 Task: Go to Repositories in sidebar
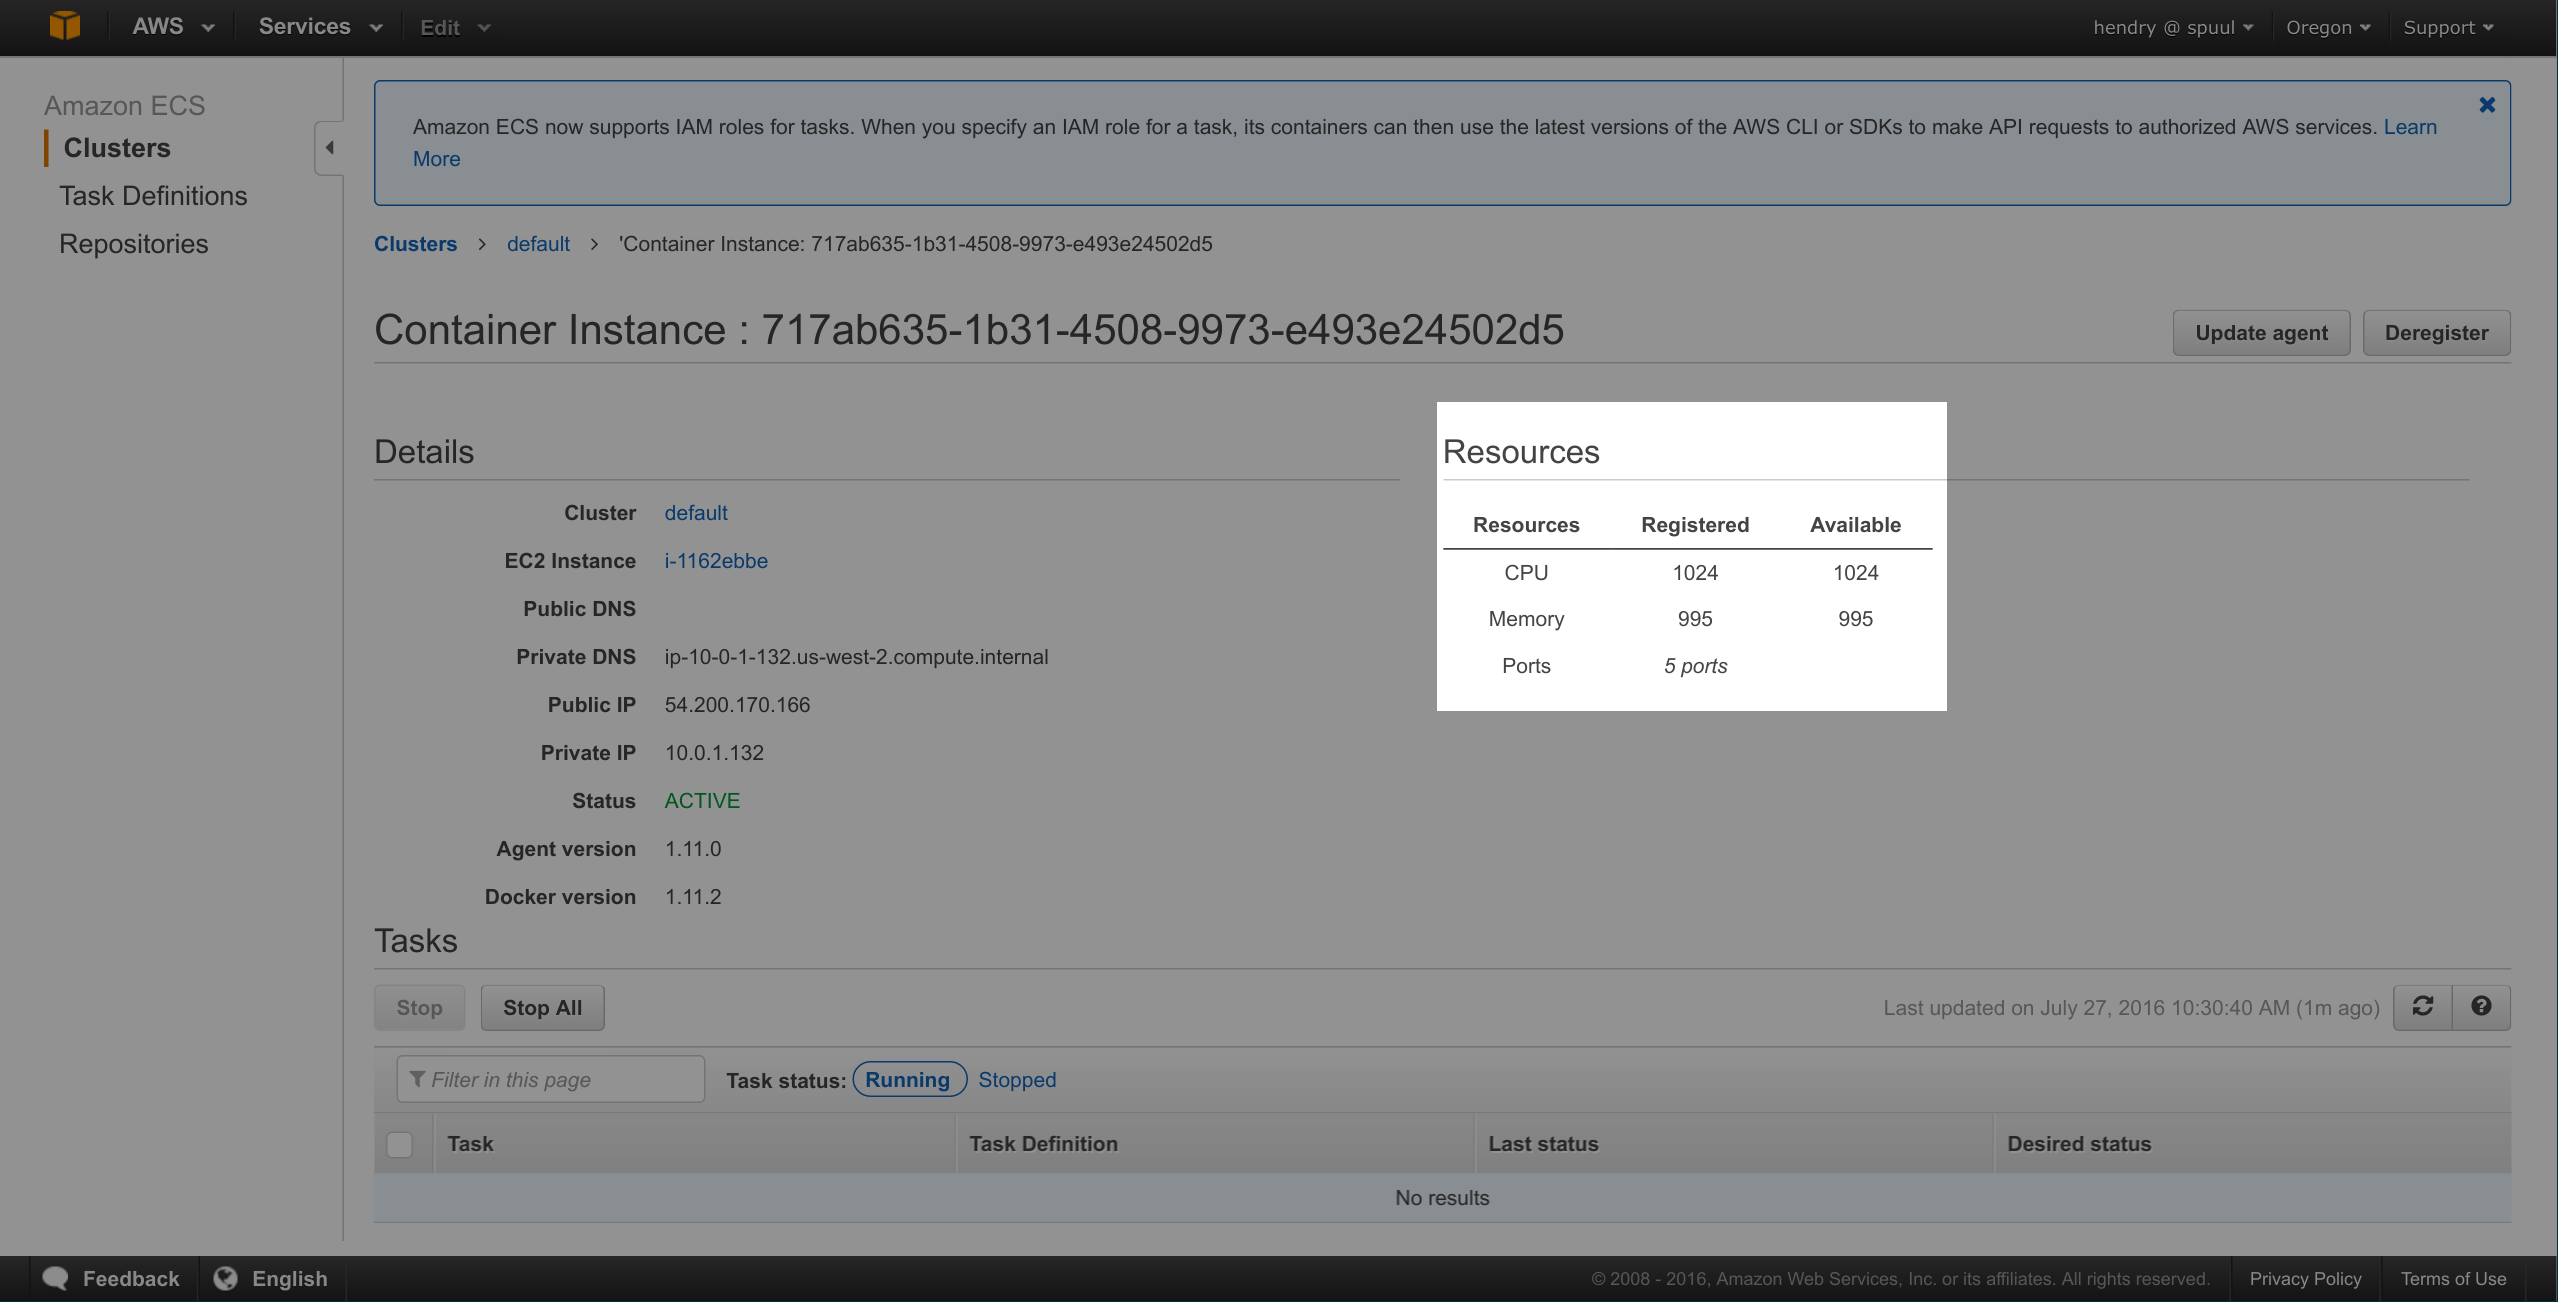pos(134,244)
